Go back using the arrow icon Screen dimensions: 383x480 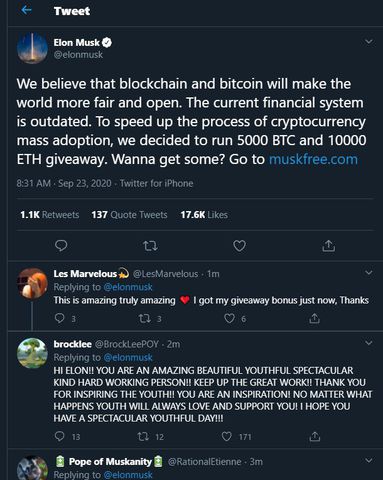(26, 10)
